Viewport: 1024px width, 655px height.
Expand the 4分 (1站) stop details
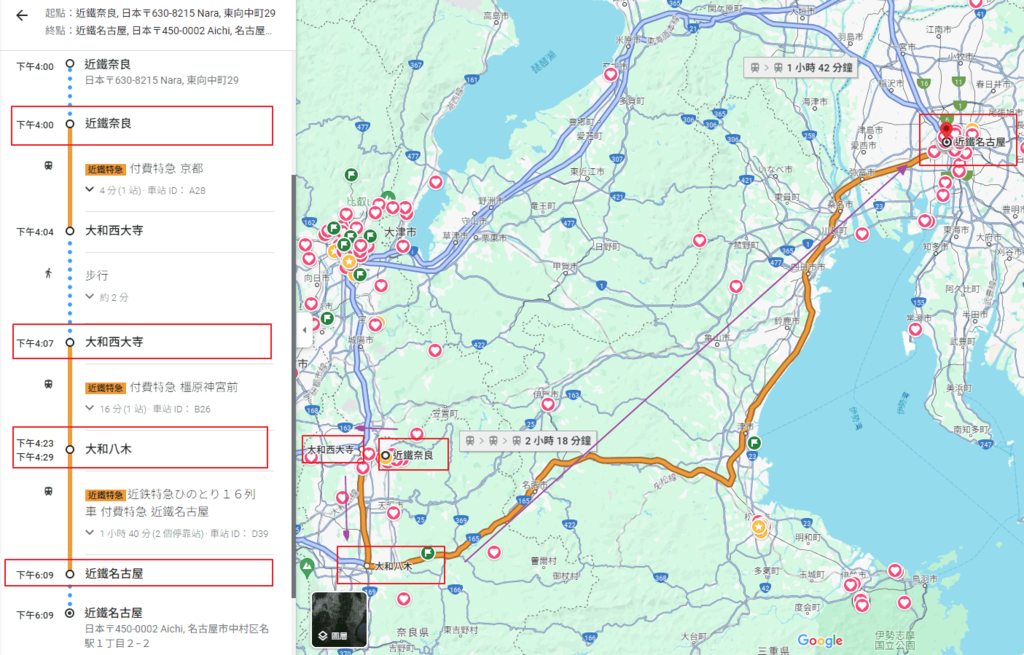(x=89, y=189)
